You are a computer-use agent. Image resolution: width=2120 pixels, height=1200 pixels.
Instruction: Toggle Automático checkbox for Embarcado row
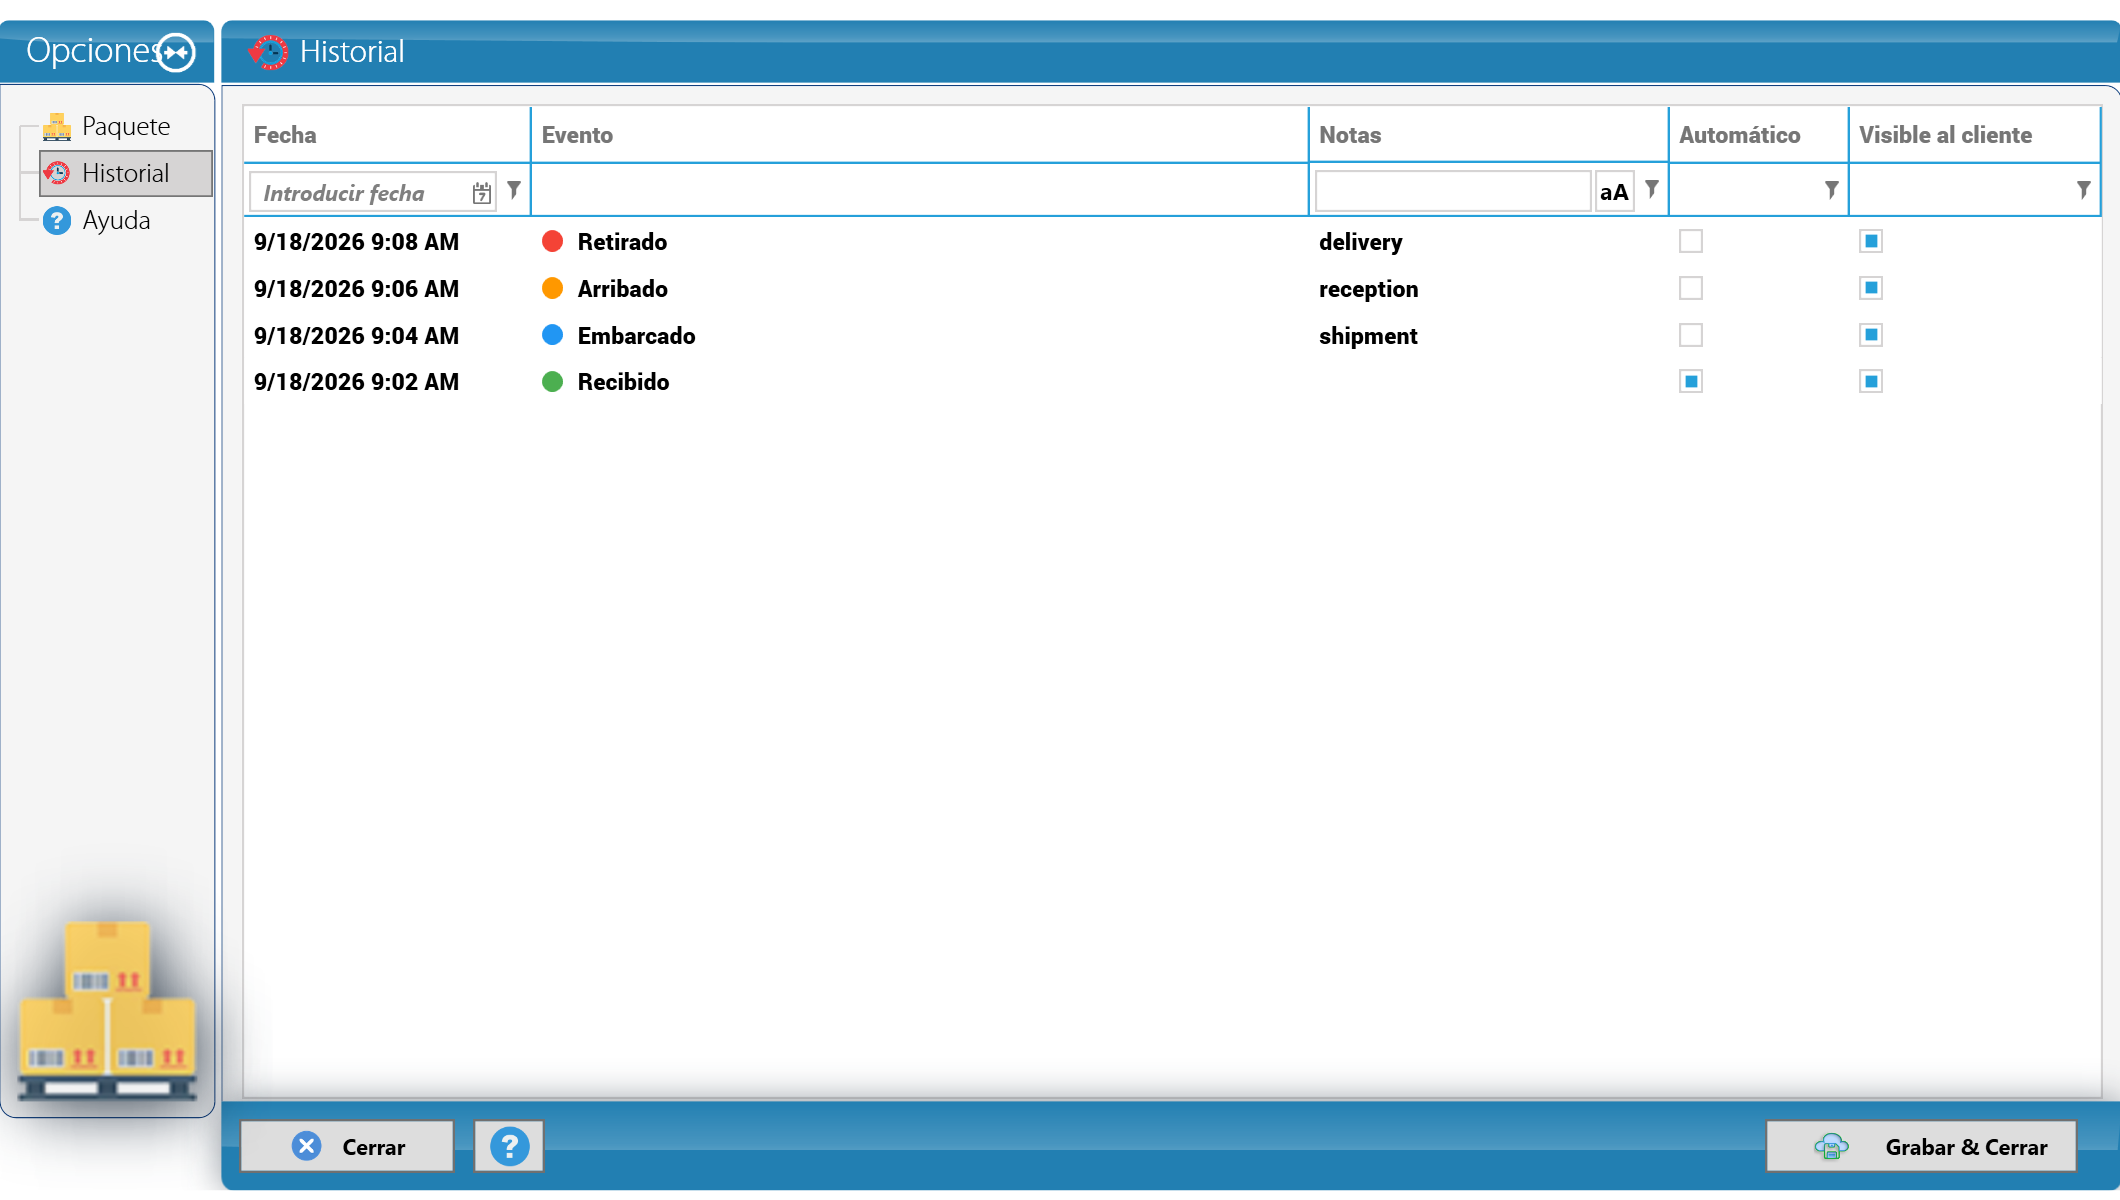point(1691,335)
